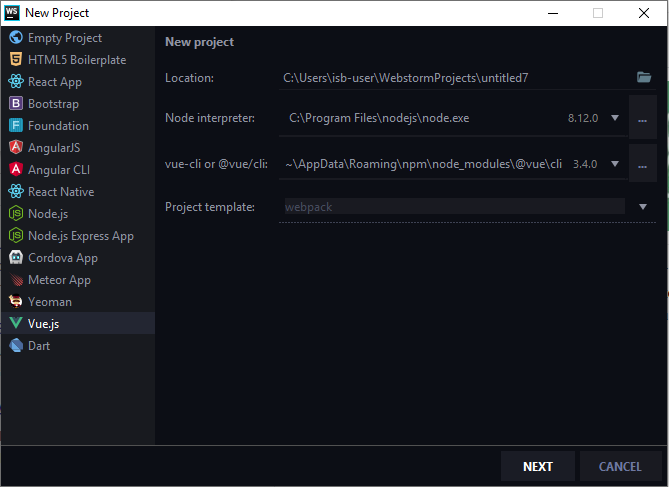669x487 pixels.
Task: Click the CANCEL button
Action: [620, 466]
